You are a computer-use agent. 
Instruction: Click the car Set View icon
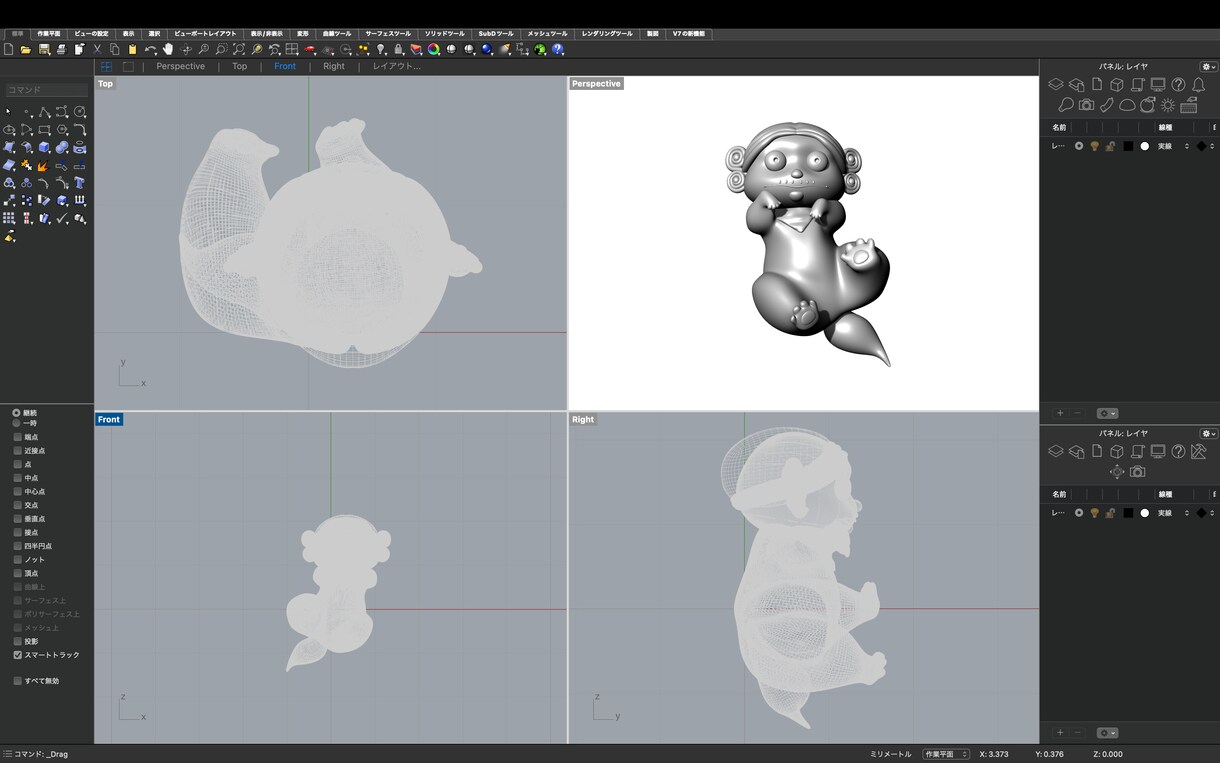(x=309, y=49)
